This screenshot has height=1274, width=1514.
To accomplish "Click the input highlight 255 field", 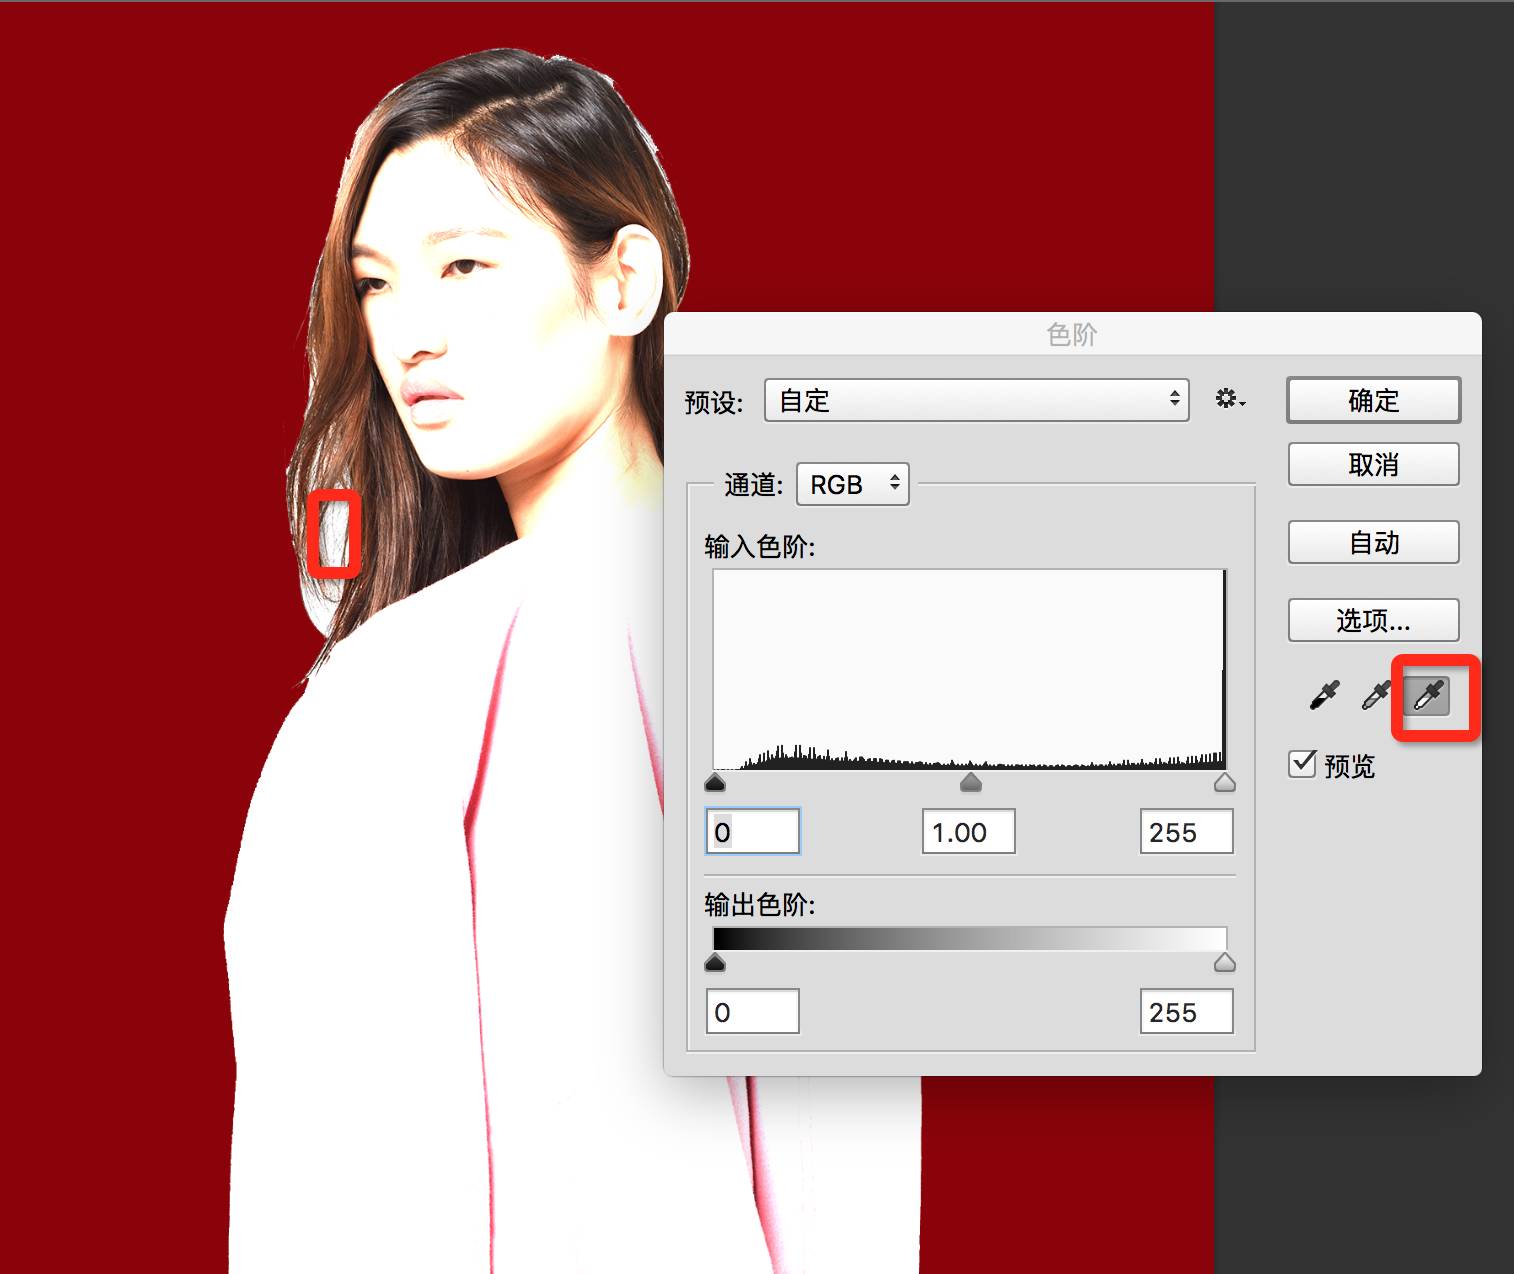I will (x=1186, y=831).
